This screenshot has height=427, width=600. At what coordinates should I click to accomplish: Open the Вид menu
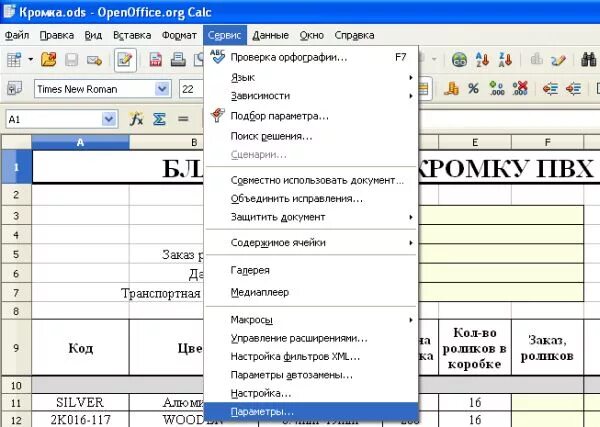[x=93, y=35]
